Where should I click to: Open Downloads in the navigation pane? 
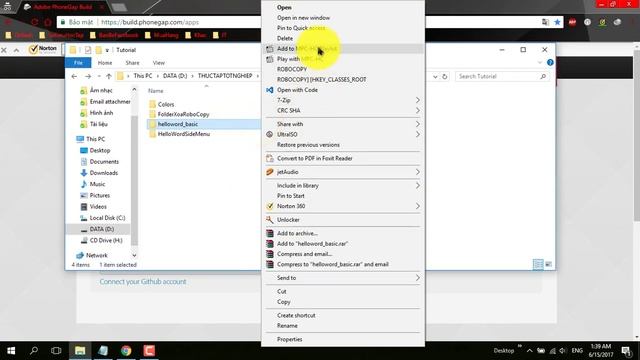(x=104, y=173)
